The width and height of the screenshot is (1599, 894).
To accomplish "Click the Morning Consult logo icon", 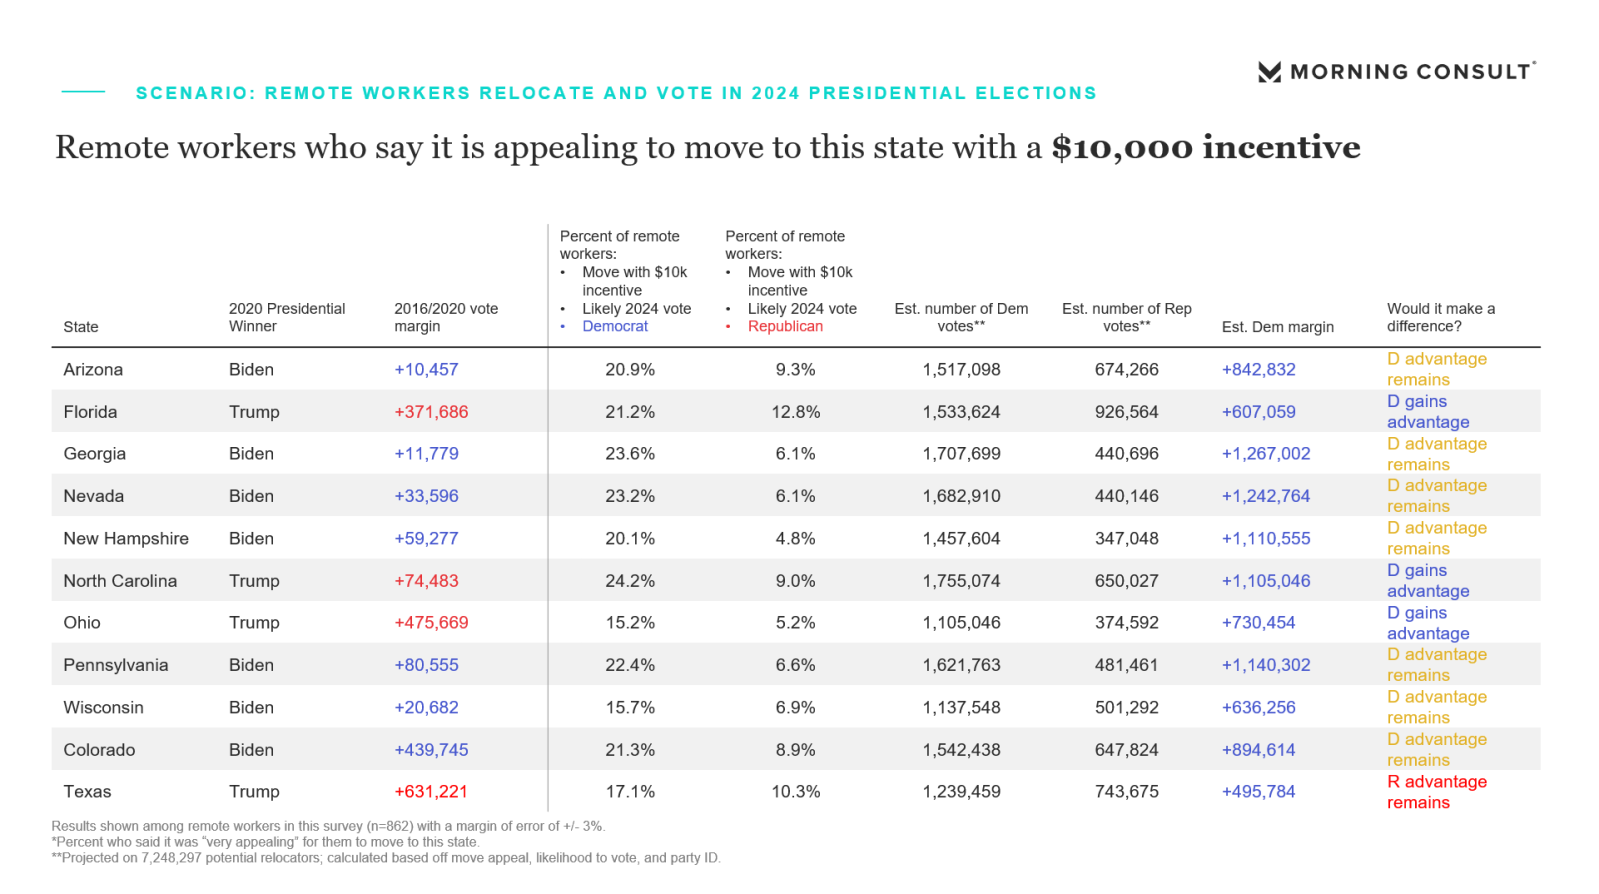I will pyautogui.click(x=1269, y=72).
